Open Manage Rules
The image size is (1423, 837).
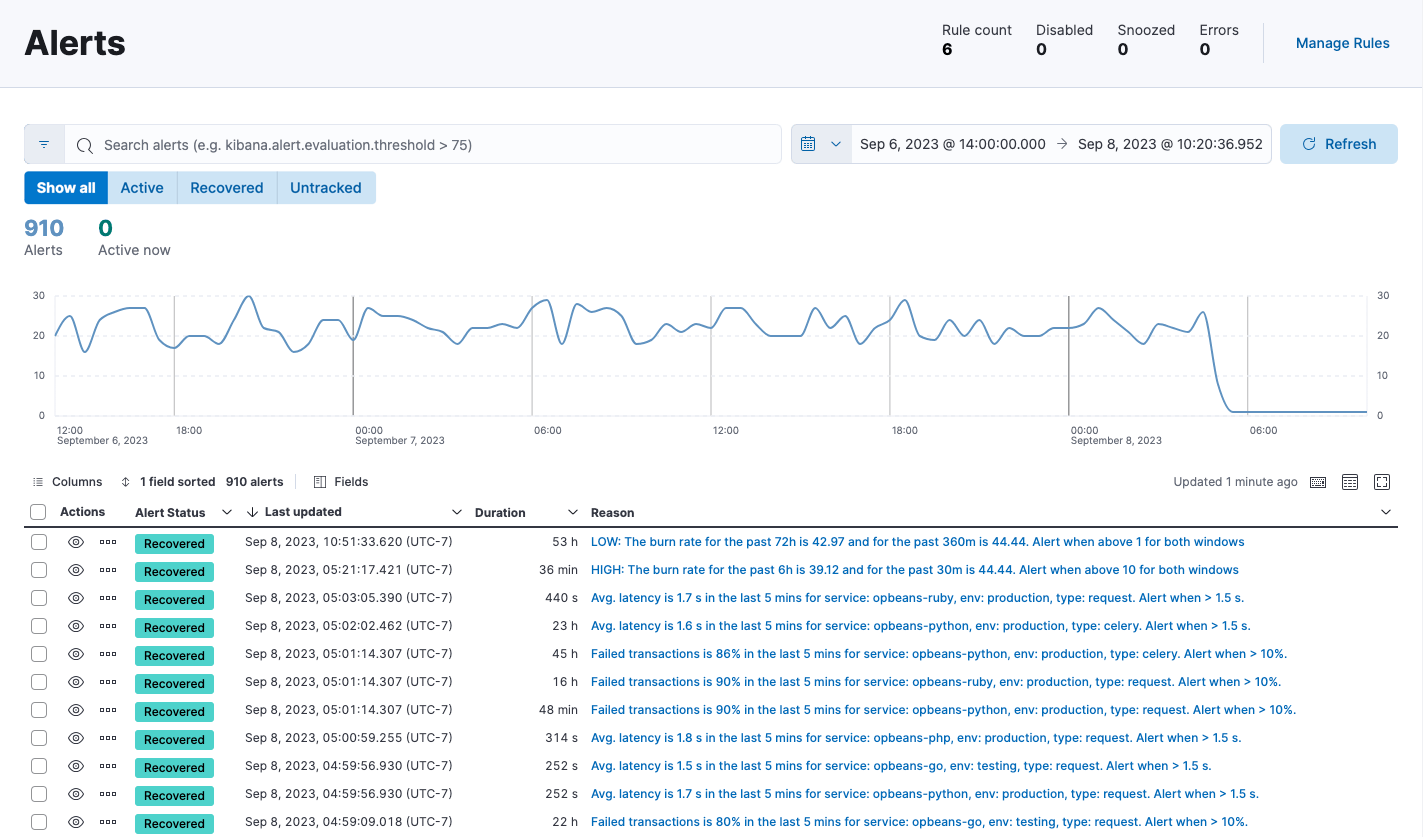pos(1342,43)
